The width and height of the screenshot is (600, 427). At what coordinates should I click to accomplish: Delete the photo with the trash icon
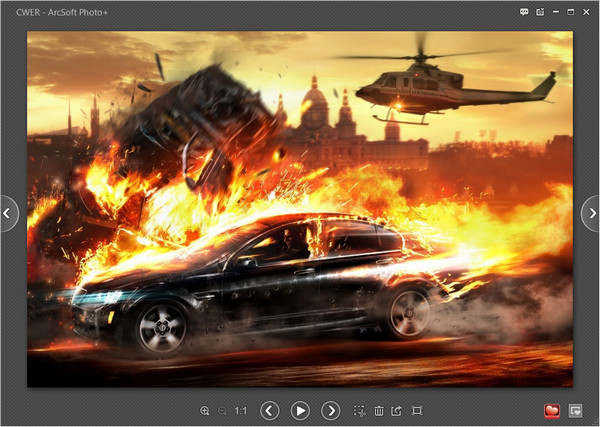pyautogui.click(x=379, y=410)
